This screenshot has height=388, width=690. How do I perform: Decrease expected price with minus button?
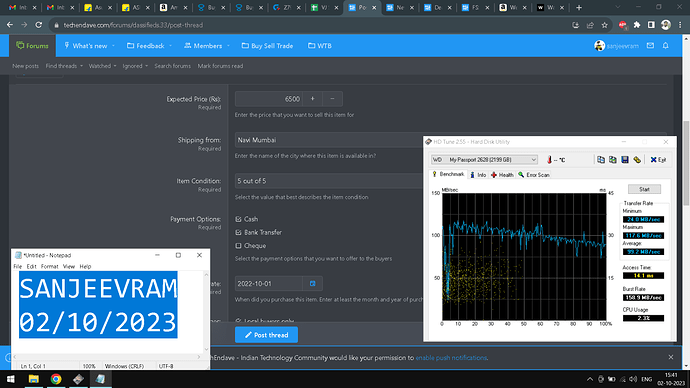(x=332, y=99)
